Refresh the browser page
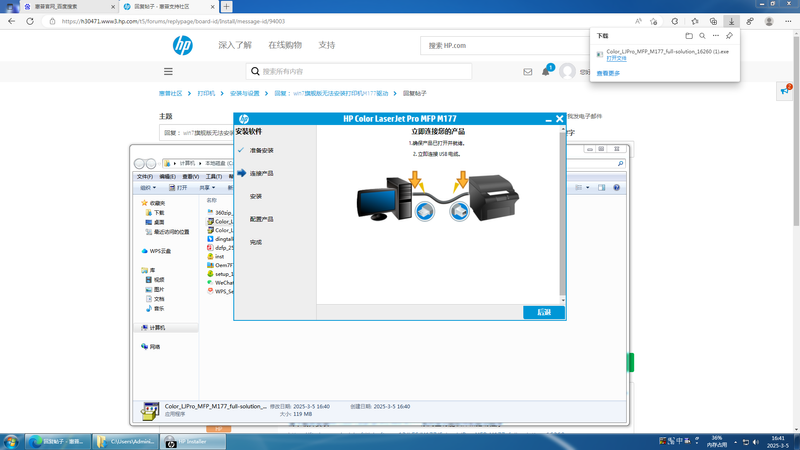 pos(30,21)
